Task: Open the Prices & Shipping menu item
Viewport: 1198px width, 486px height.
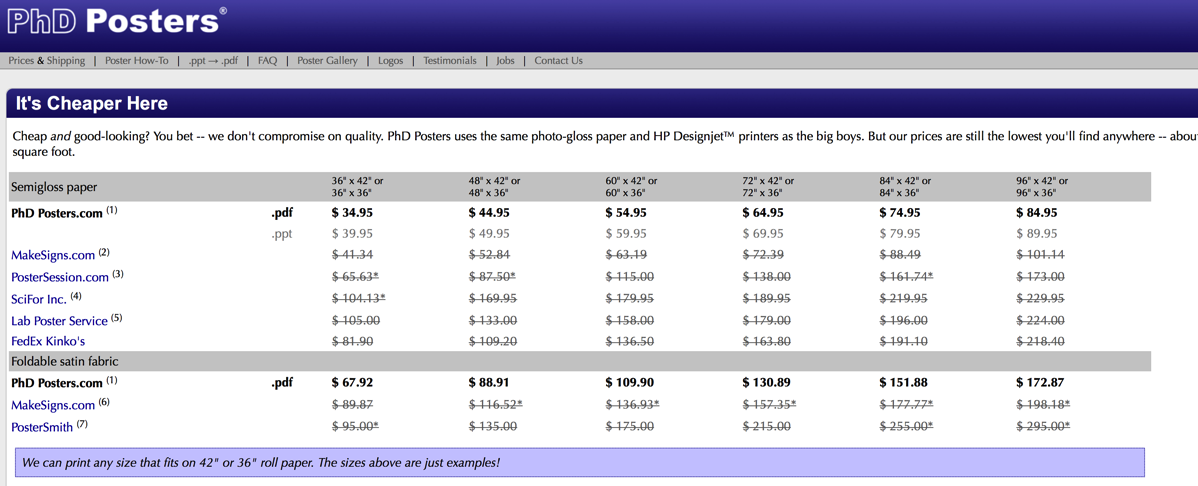Action: pyautogui.click(x=47, y=60)
